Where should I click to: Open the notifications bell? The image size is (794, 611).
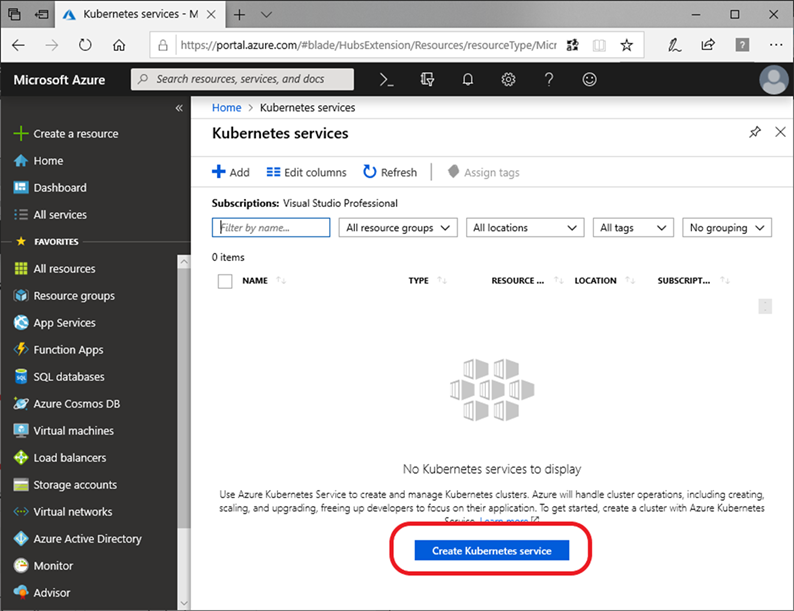pos(468,79)
